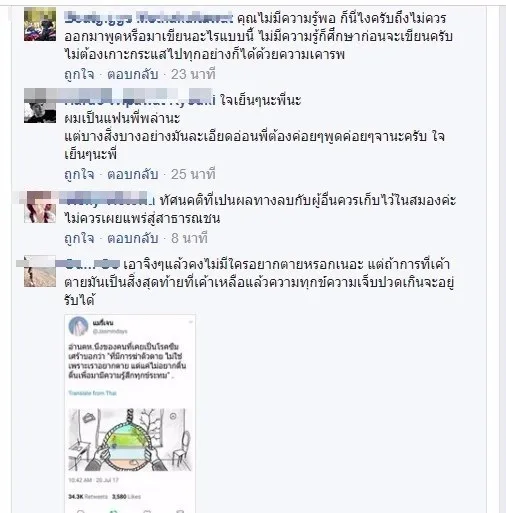Like the comment posted 23 นาที ago
Image resolution: width=506 pixels, height=513 pixels.
coord(79,74)
